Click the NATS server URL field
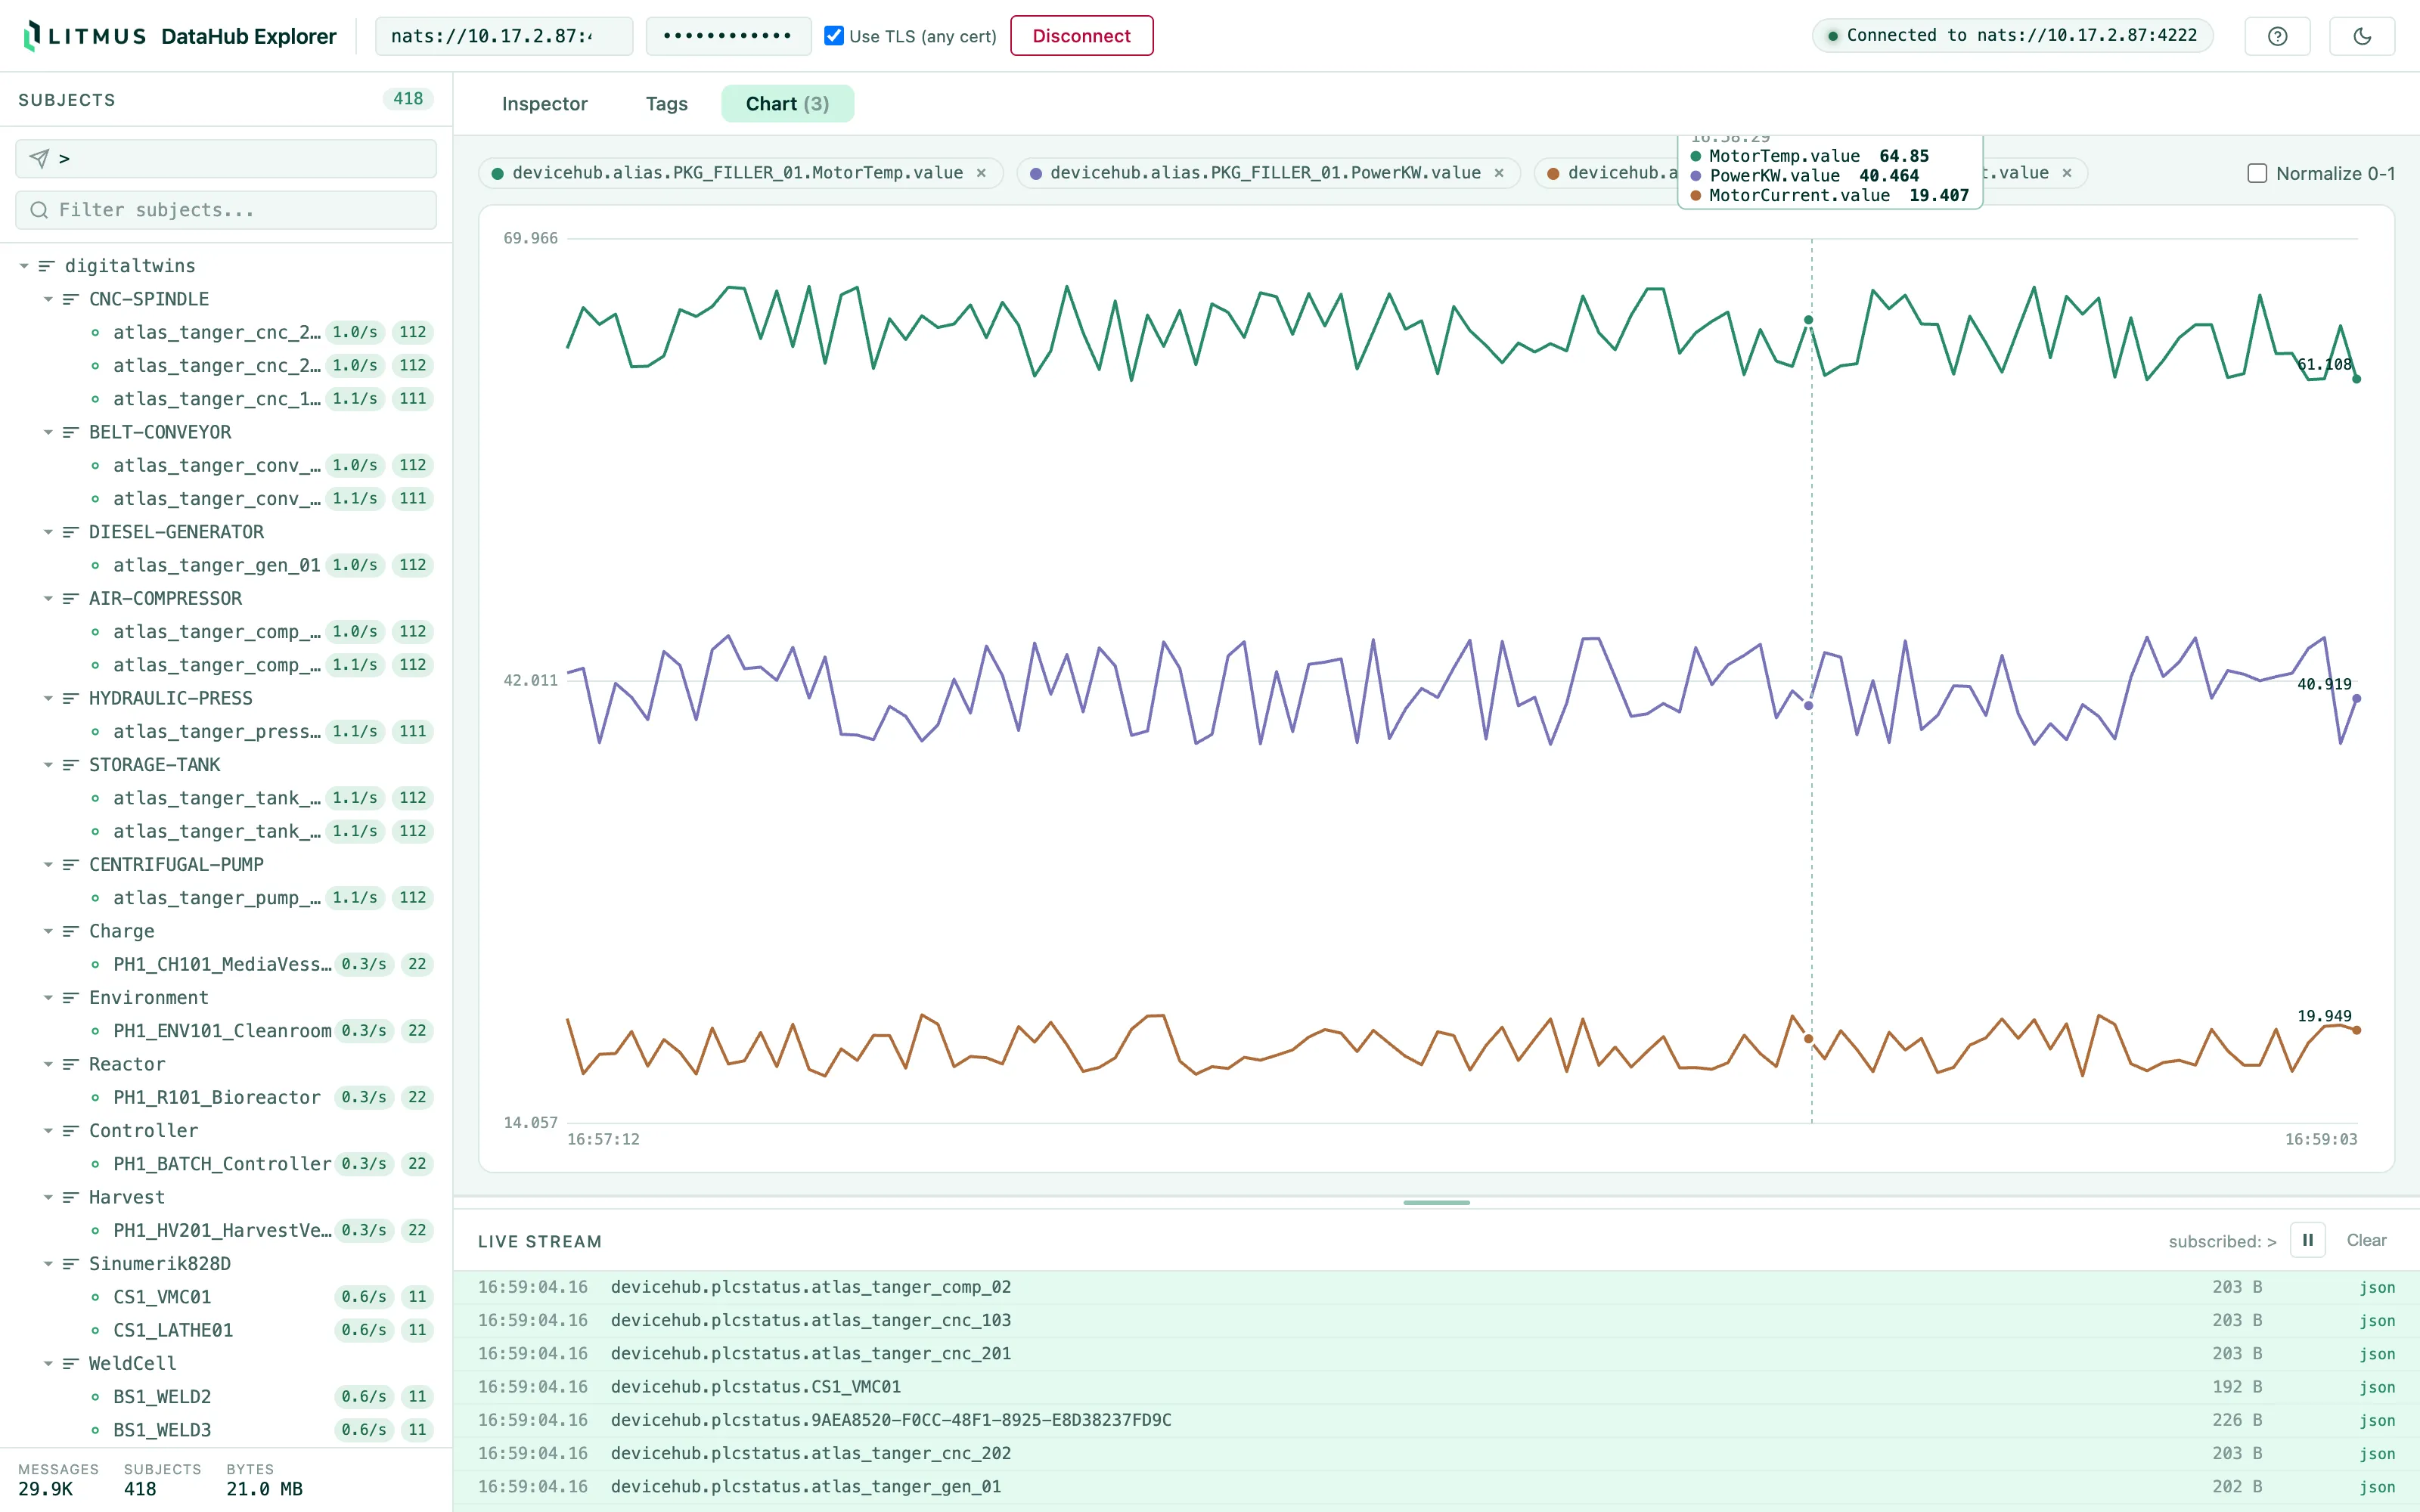 click(x=504, y=36)
